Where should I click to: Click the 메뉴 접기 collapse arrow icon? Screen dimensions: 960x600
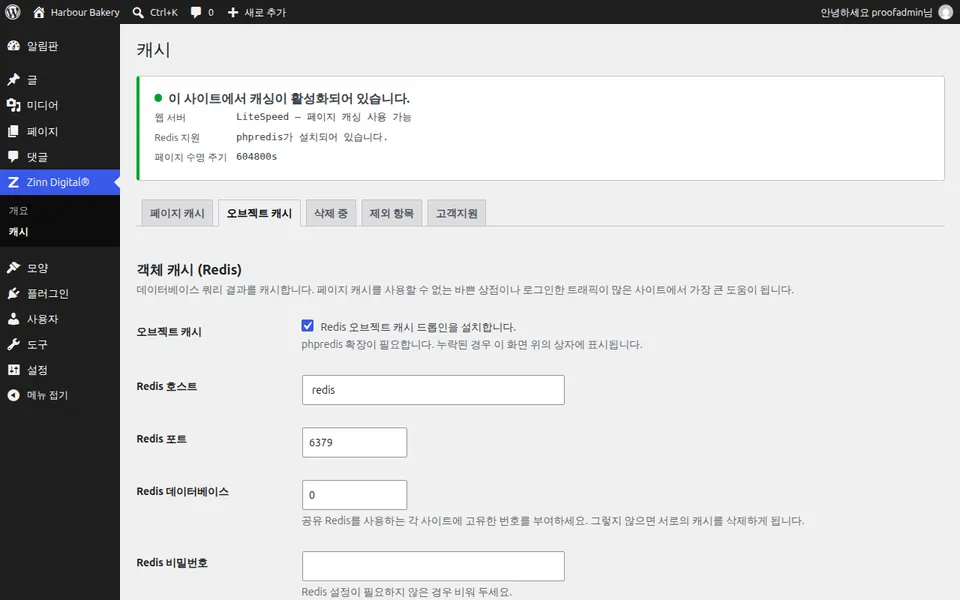pyautogui.click(x=13, y=395)
